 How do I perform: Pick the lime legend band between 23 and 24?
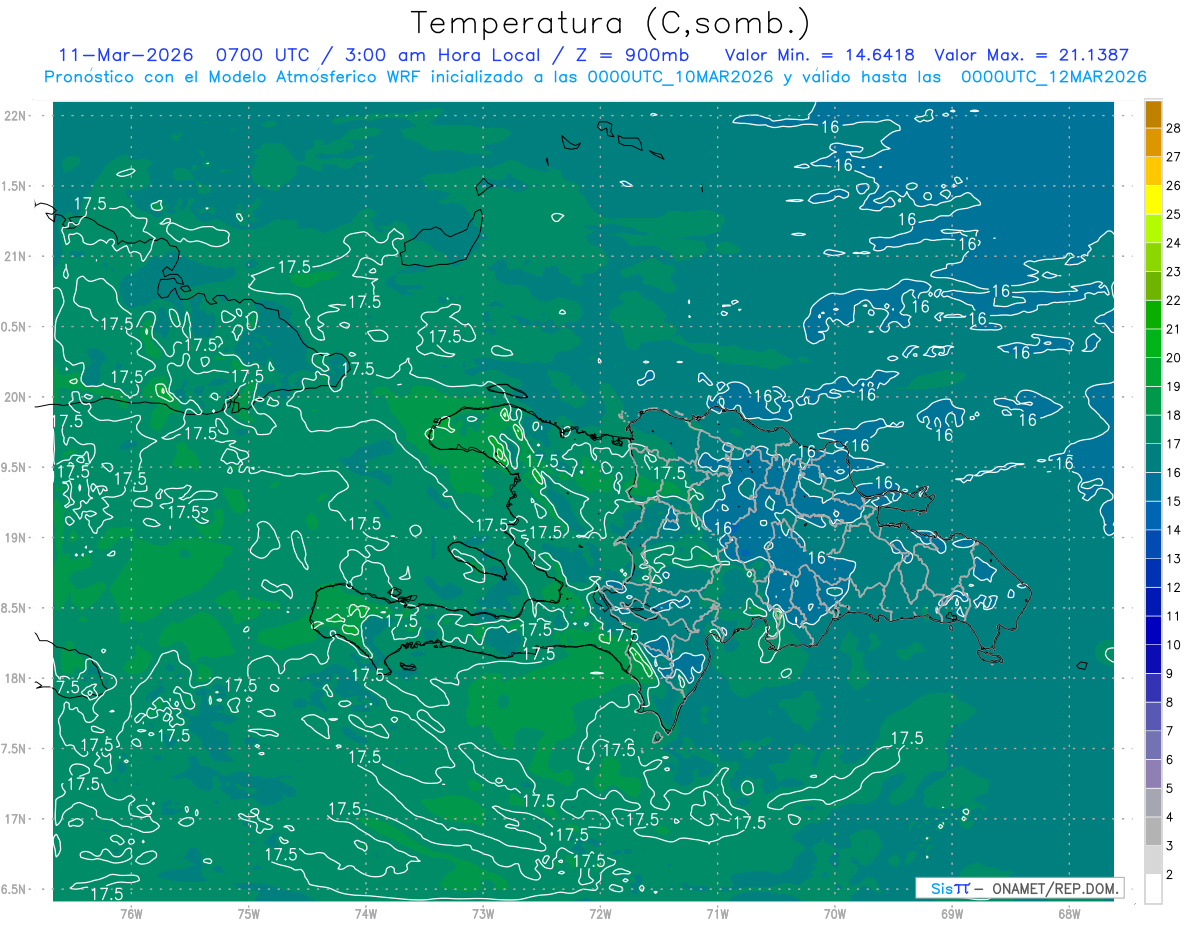coord(1153,257)
